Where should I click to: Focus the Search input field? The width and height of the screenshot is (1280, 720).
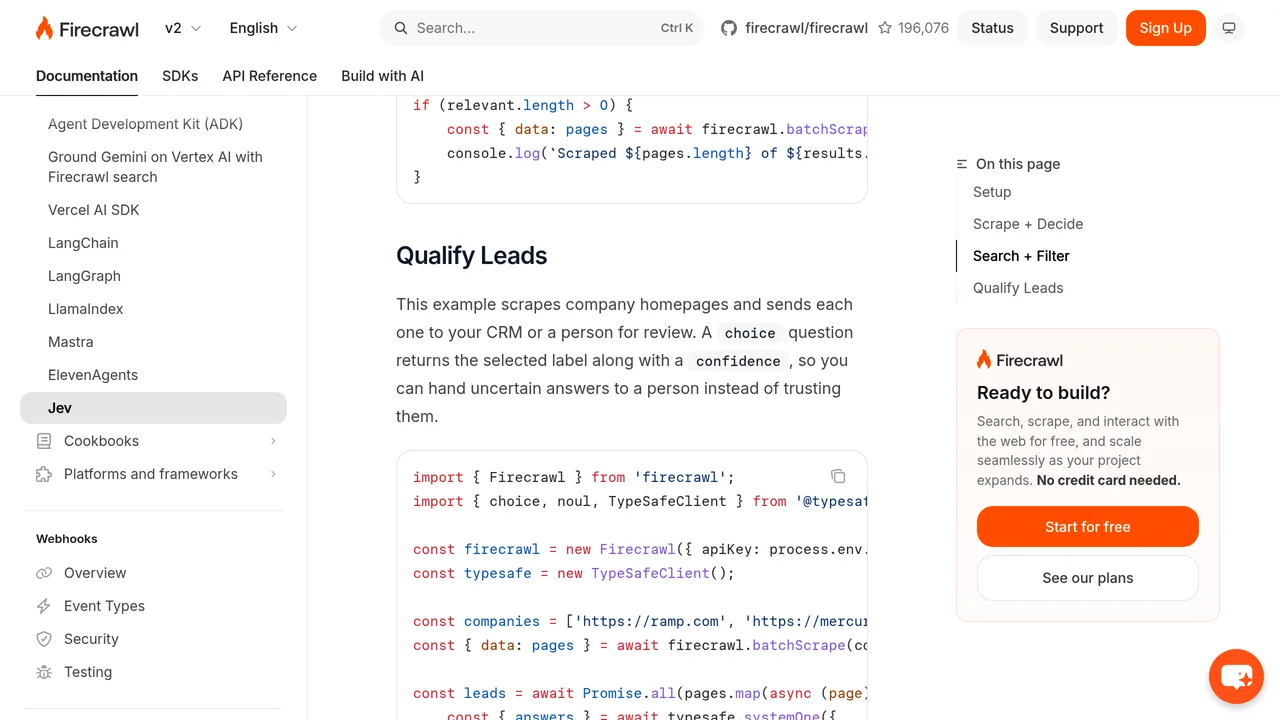[542, 28]
